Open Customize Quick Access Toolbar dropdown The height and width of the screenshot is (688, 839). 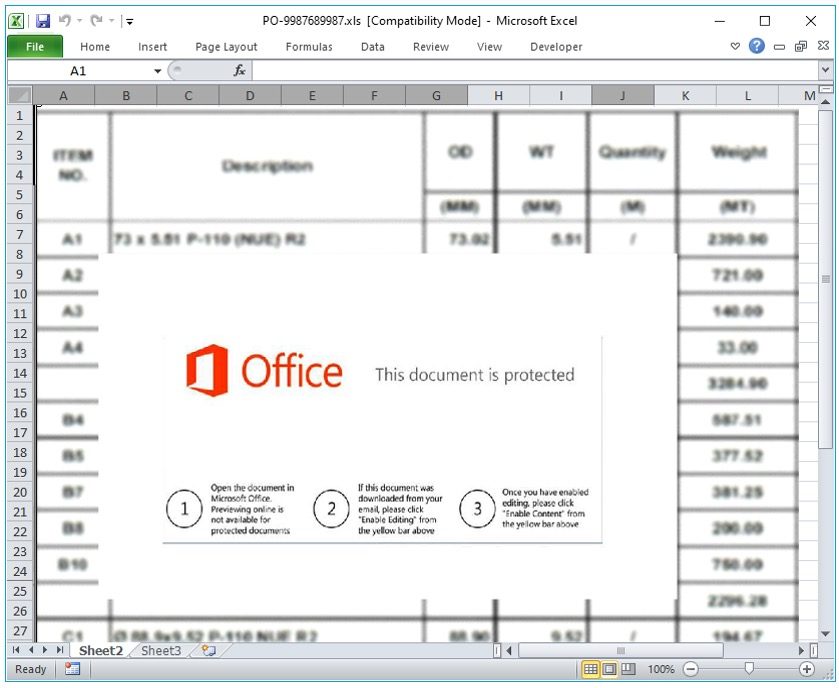[x=130, y=21]
